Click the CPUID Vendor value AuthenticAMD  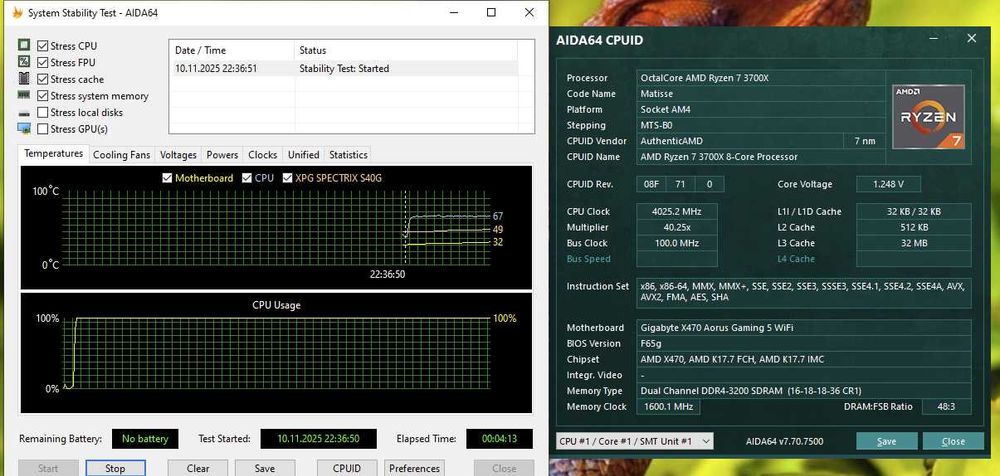740,141
